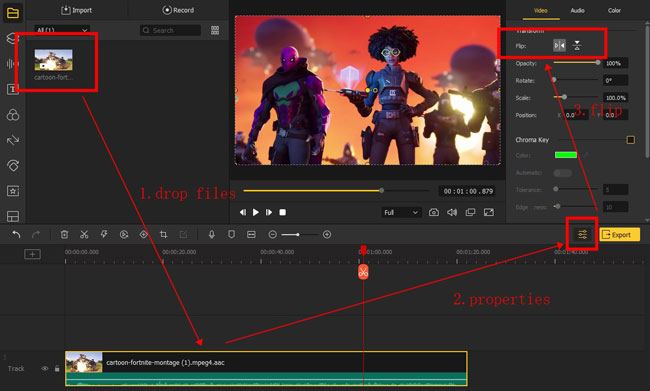Split clip with scissors tool
The width and height of the screenshot is (650, 391).
84,235
